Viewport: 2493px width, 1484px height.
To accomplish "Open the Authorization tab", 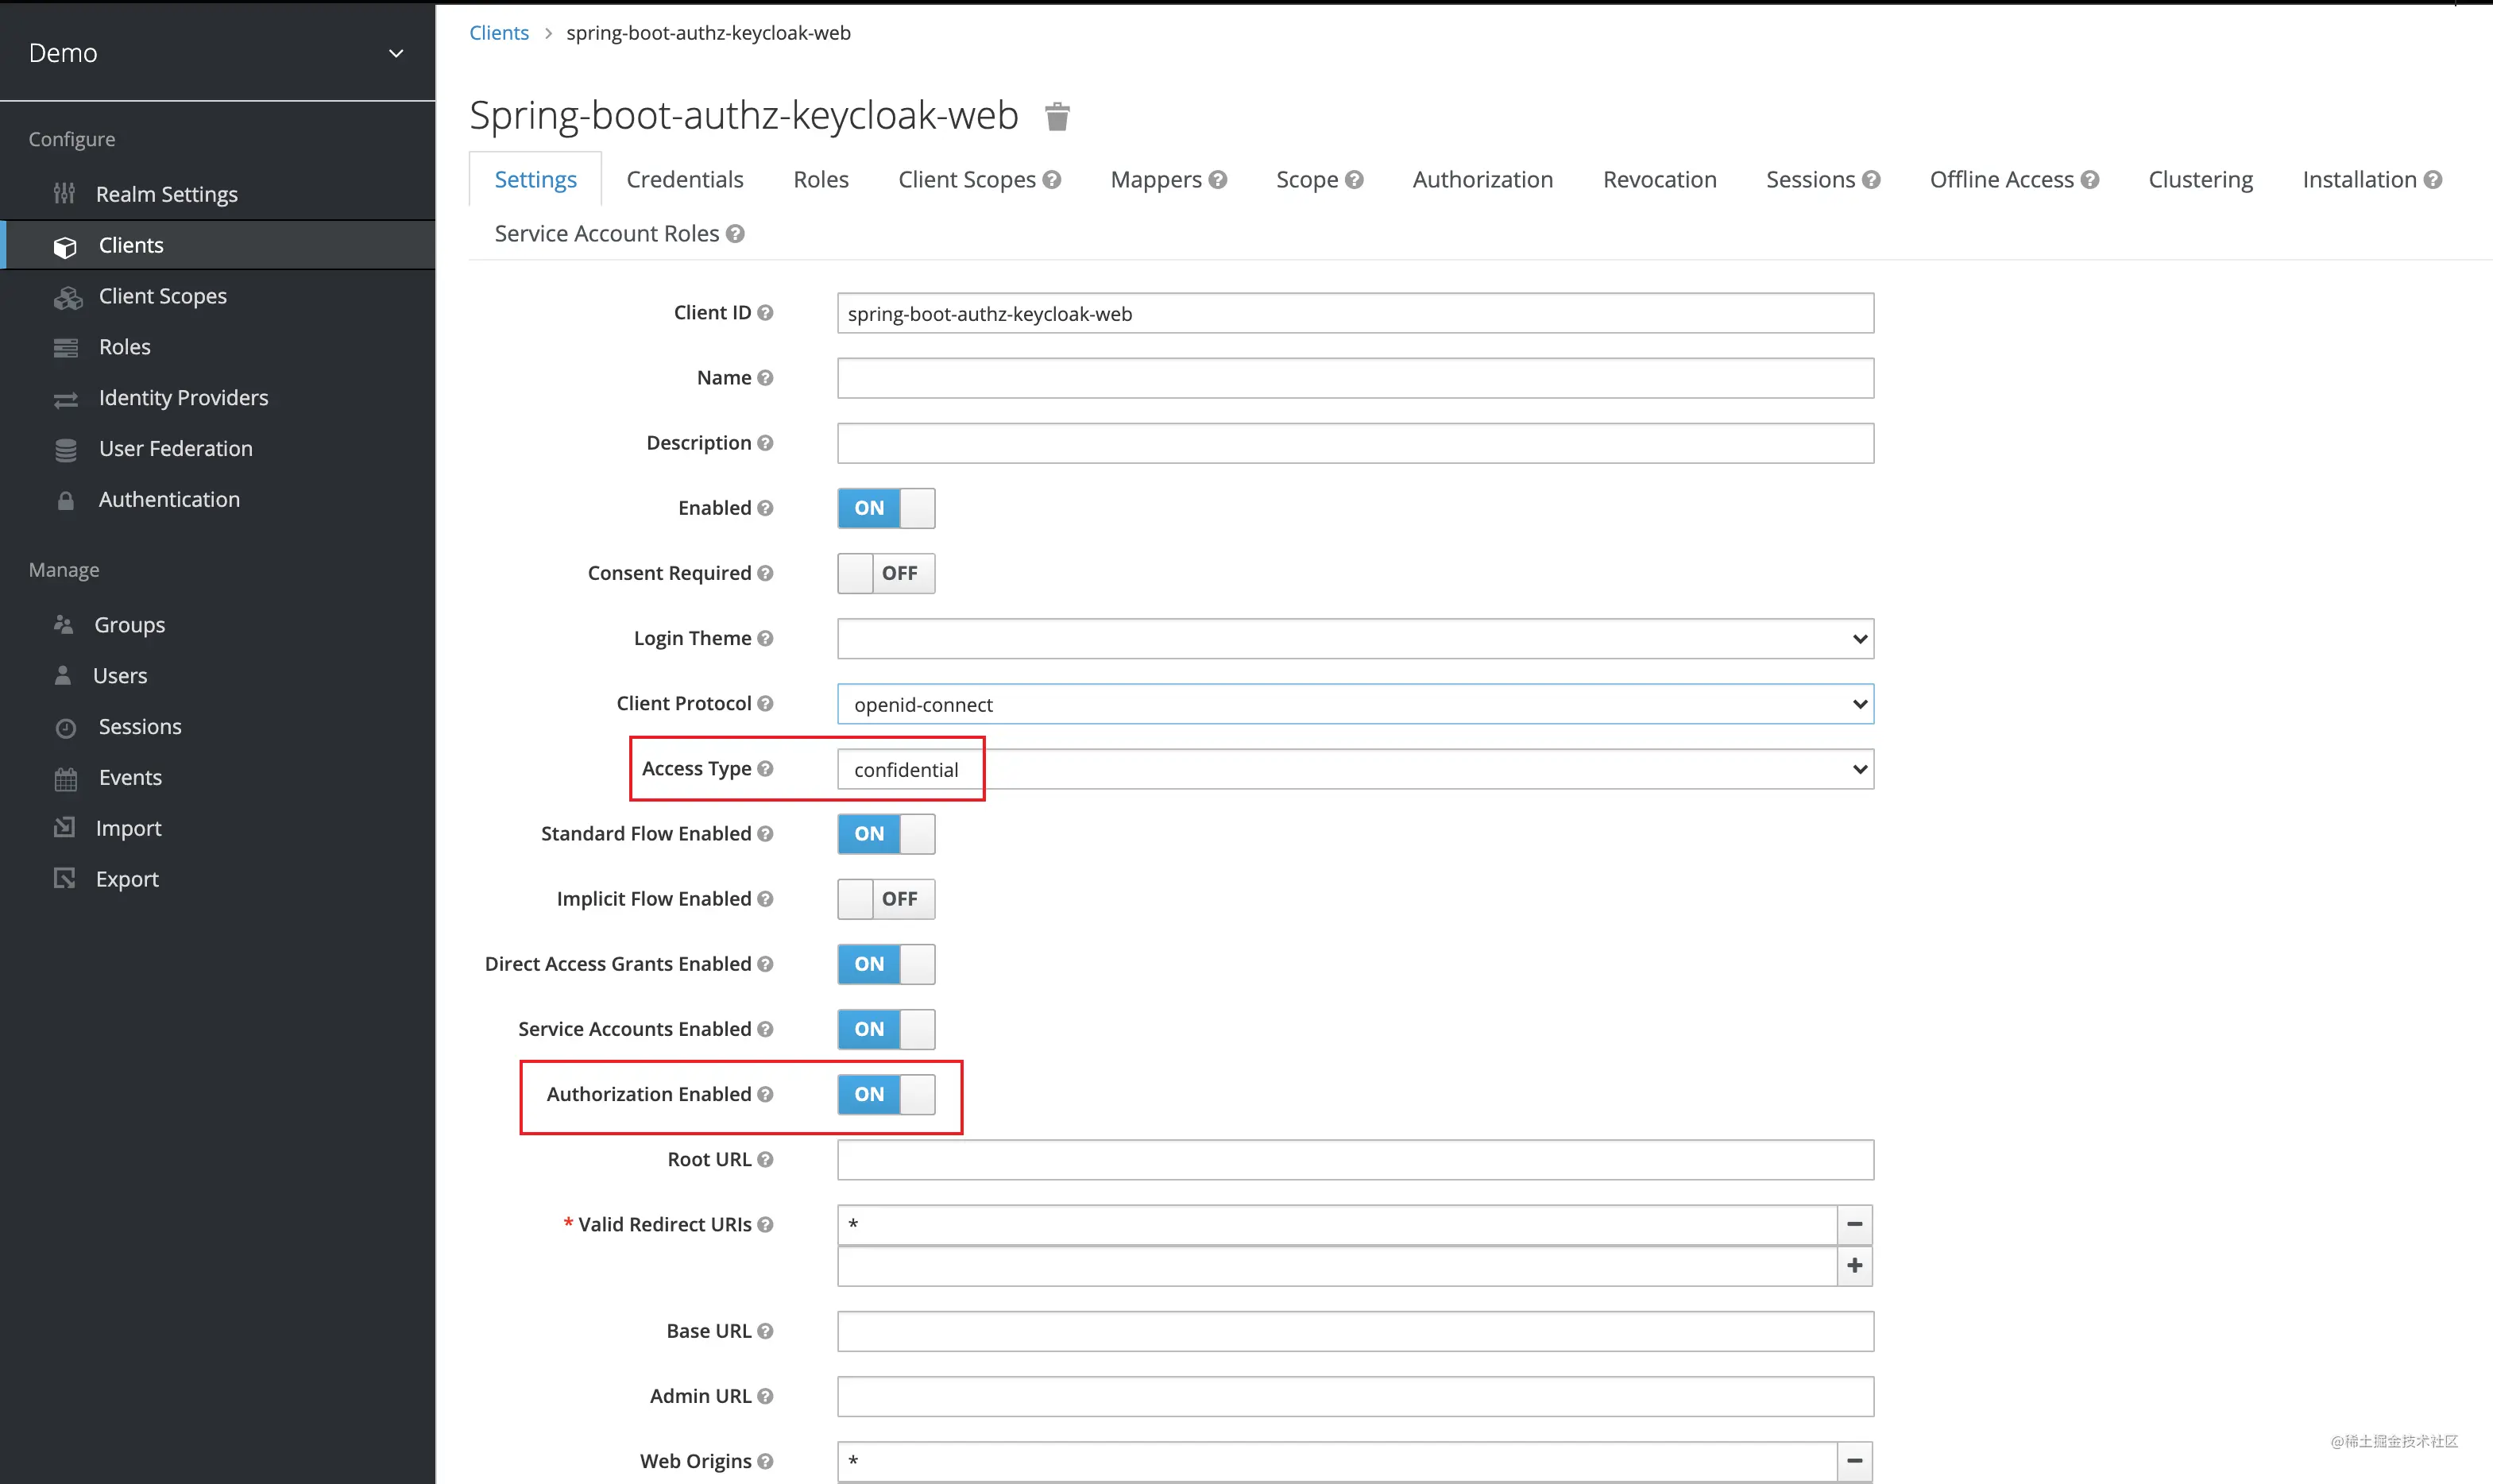I will 1483,180.
